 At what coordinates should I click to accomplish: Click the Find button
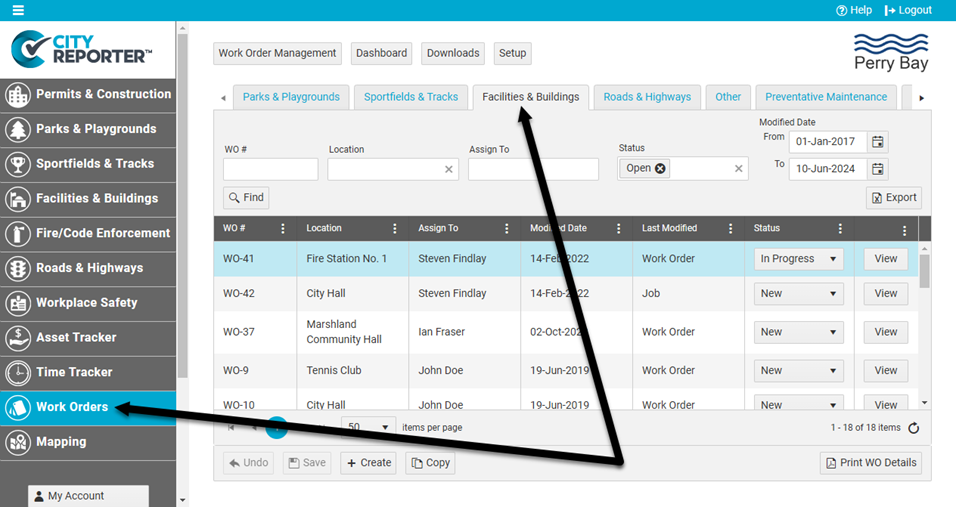(x=246, y=198)
